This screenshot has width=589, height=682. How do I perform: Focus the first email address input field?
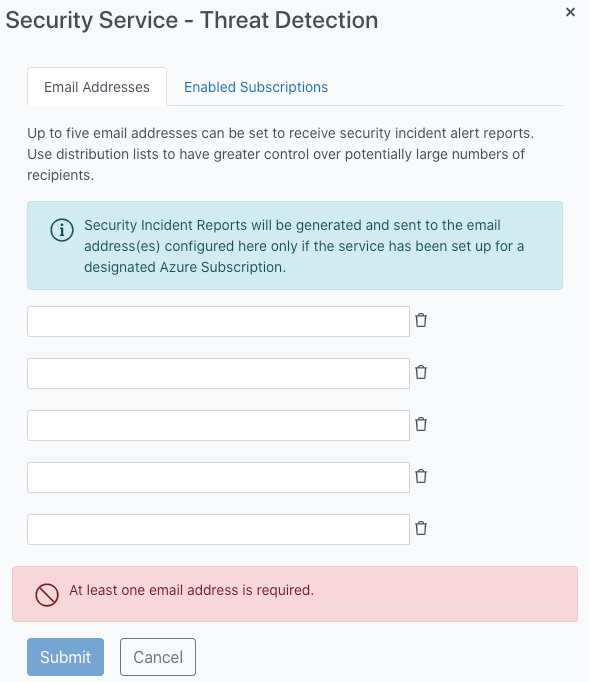point(218,321)
